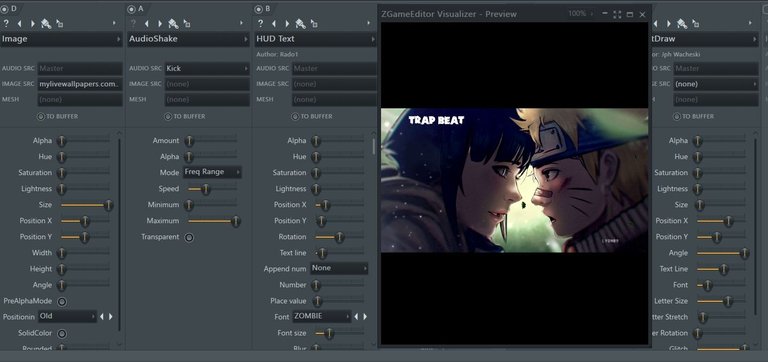The height and width of the screenshot is (362, 768).
Task: Open the Positionin Old dropdown
Action: (68, 316)
